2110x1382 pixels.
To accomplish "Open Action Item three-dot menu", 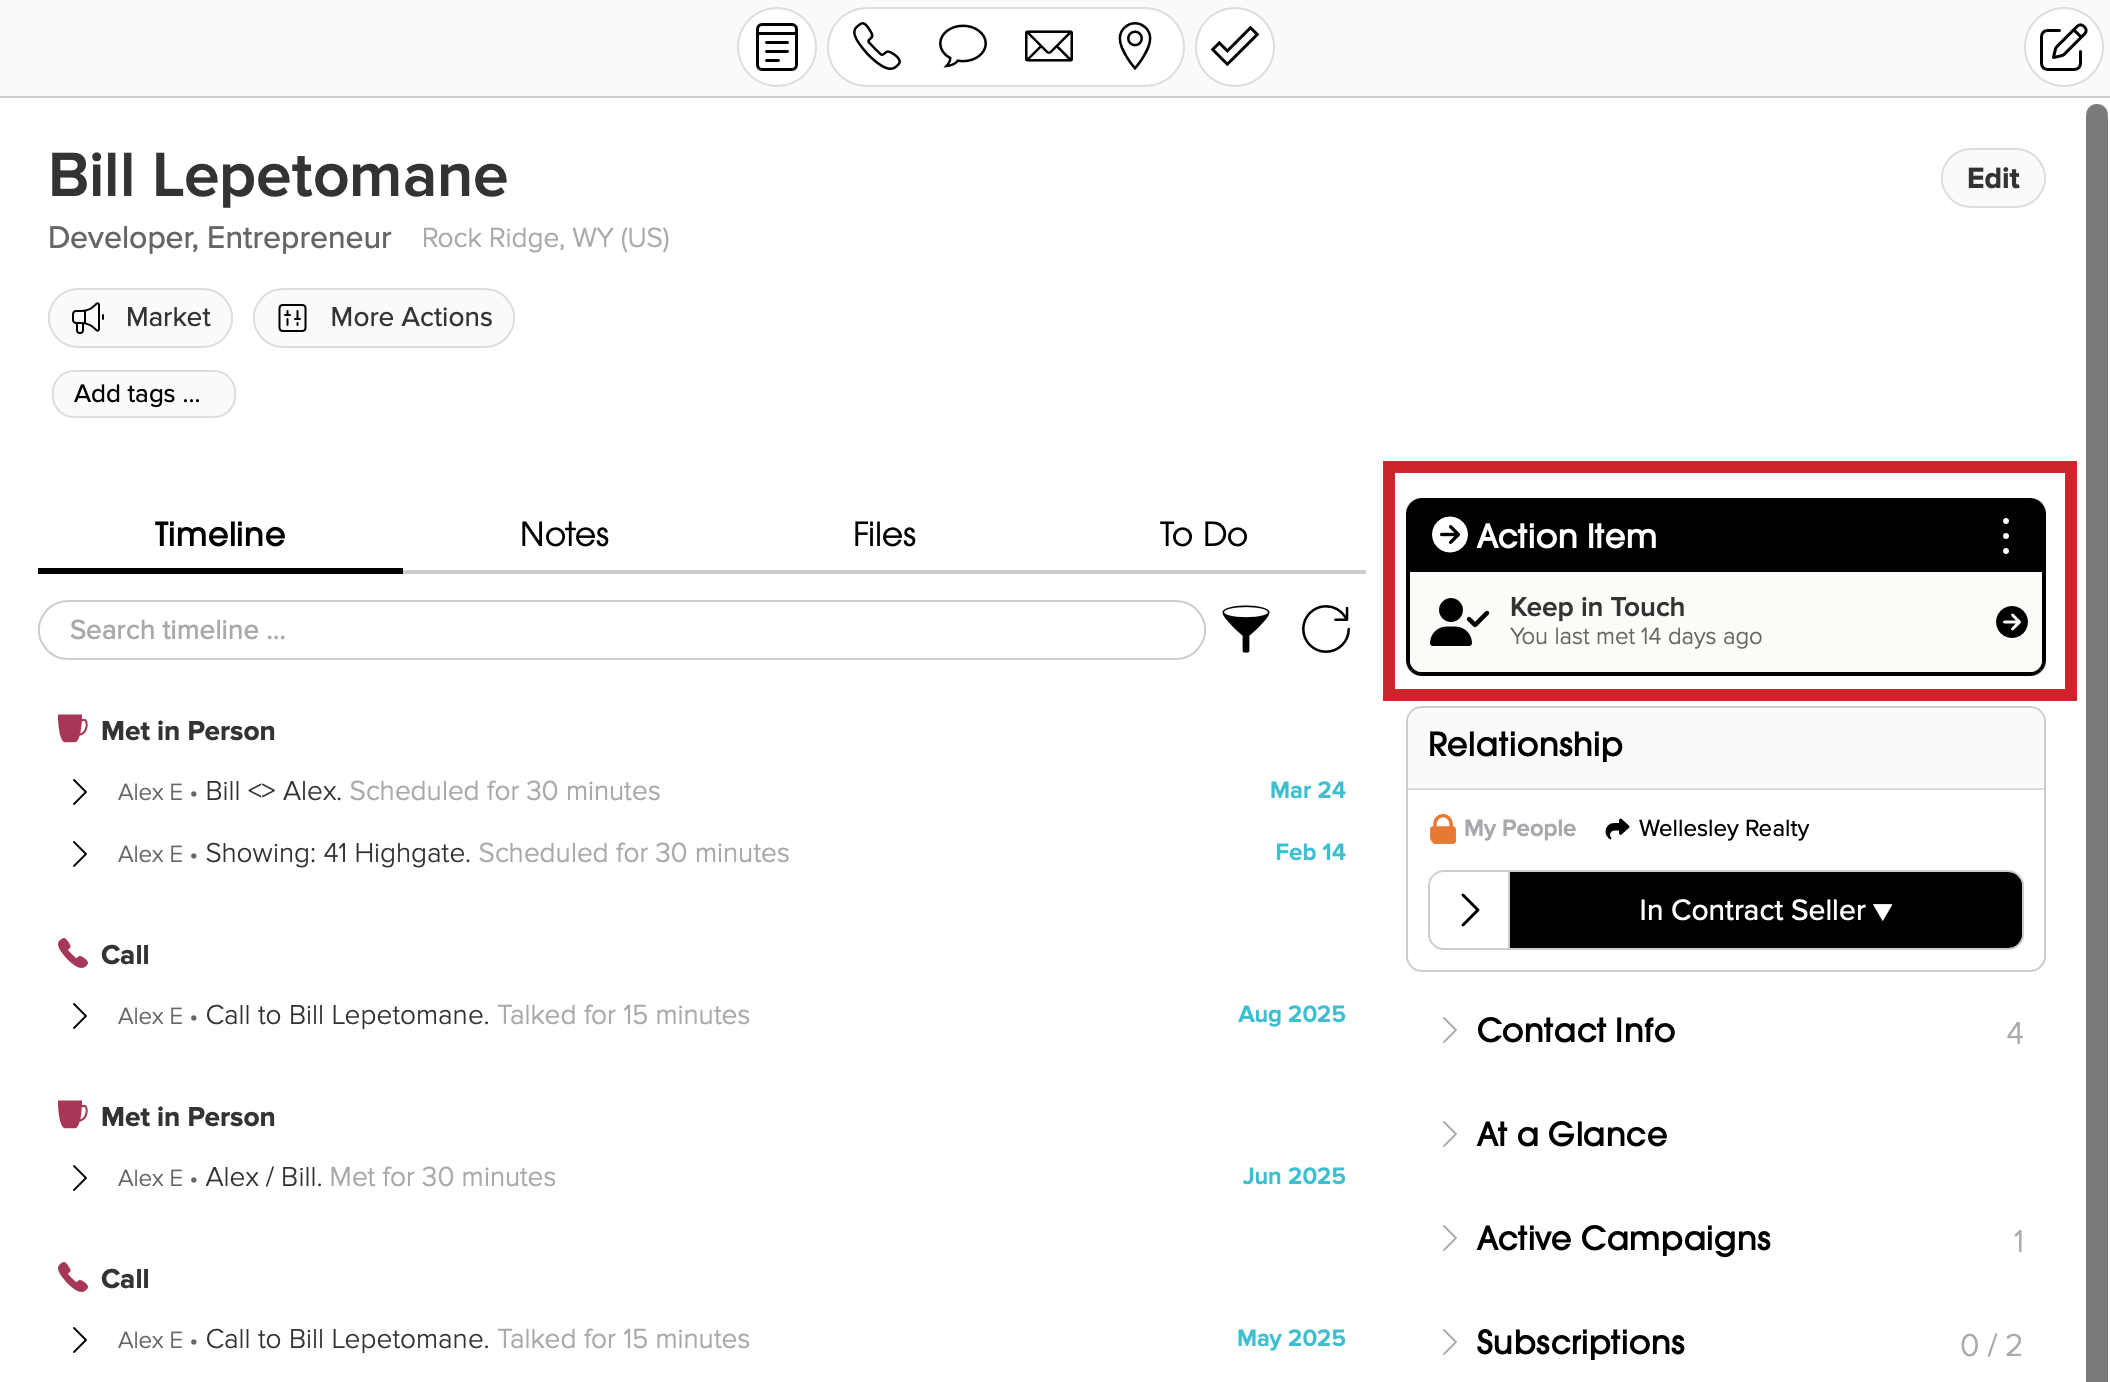I will [x=2005, y=536].
